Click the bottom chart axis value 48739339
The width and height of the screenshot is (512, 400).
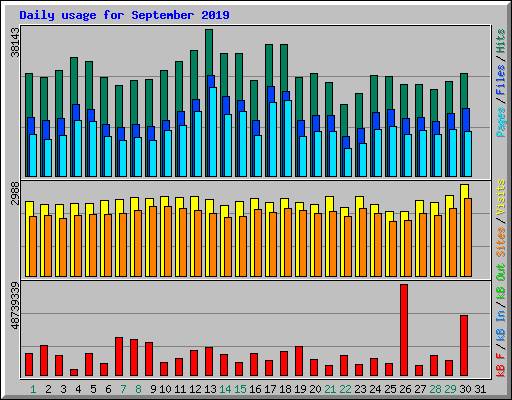coord(15,306)
